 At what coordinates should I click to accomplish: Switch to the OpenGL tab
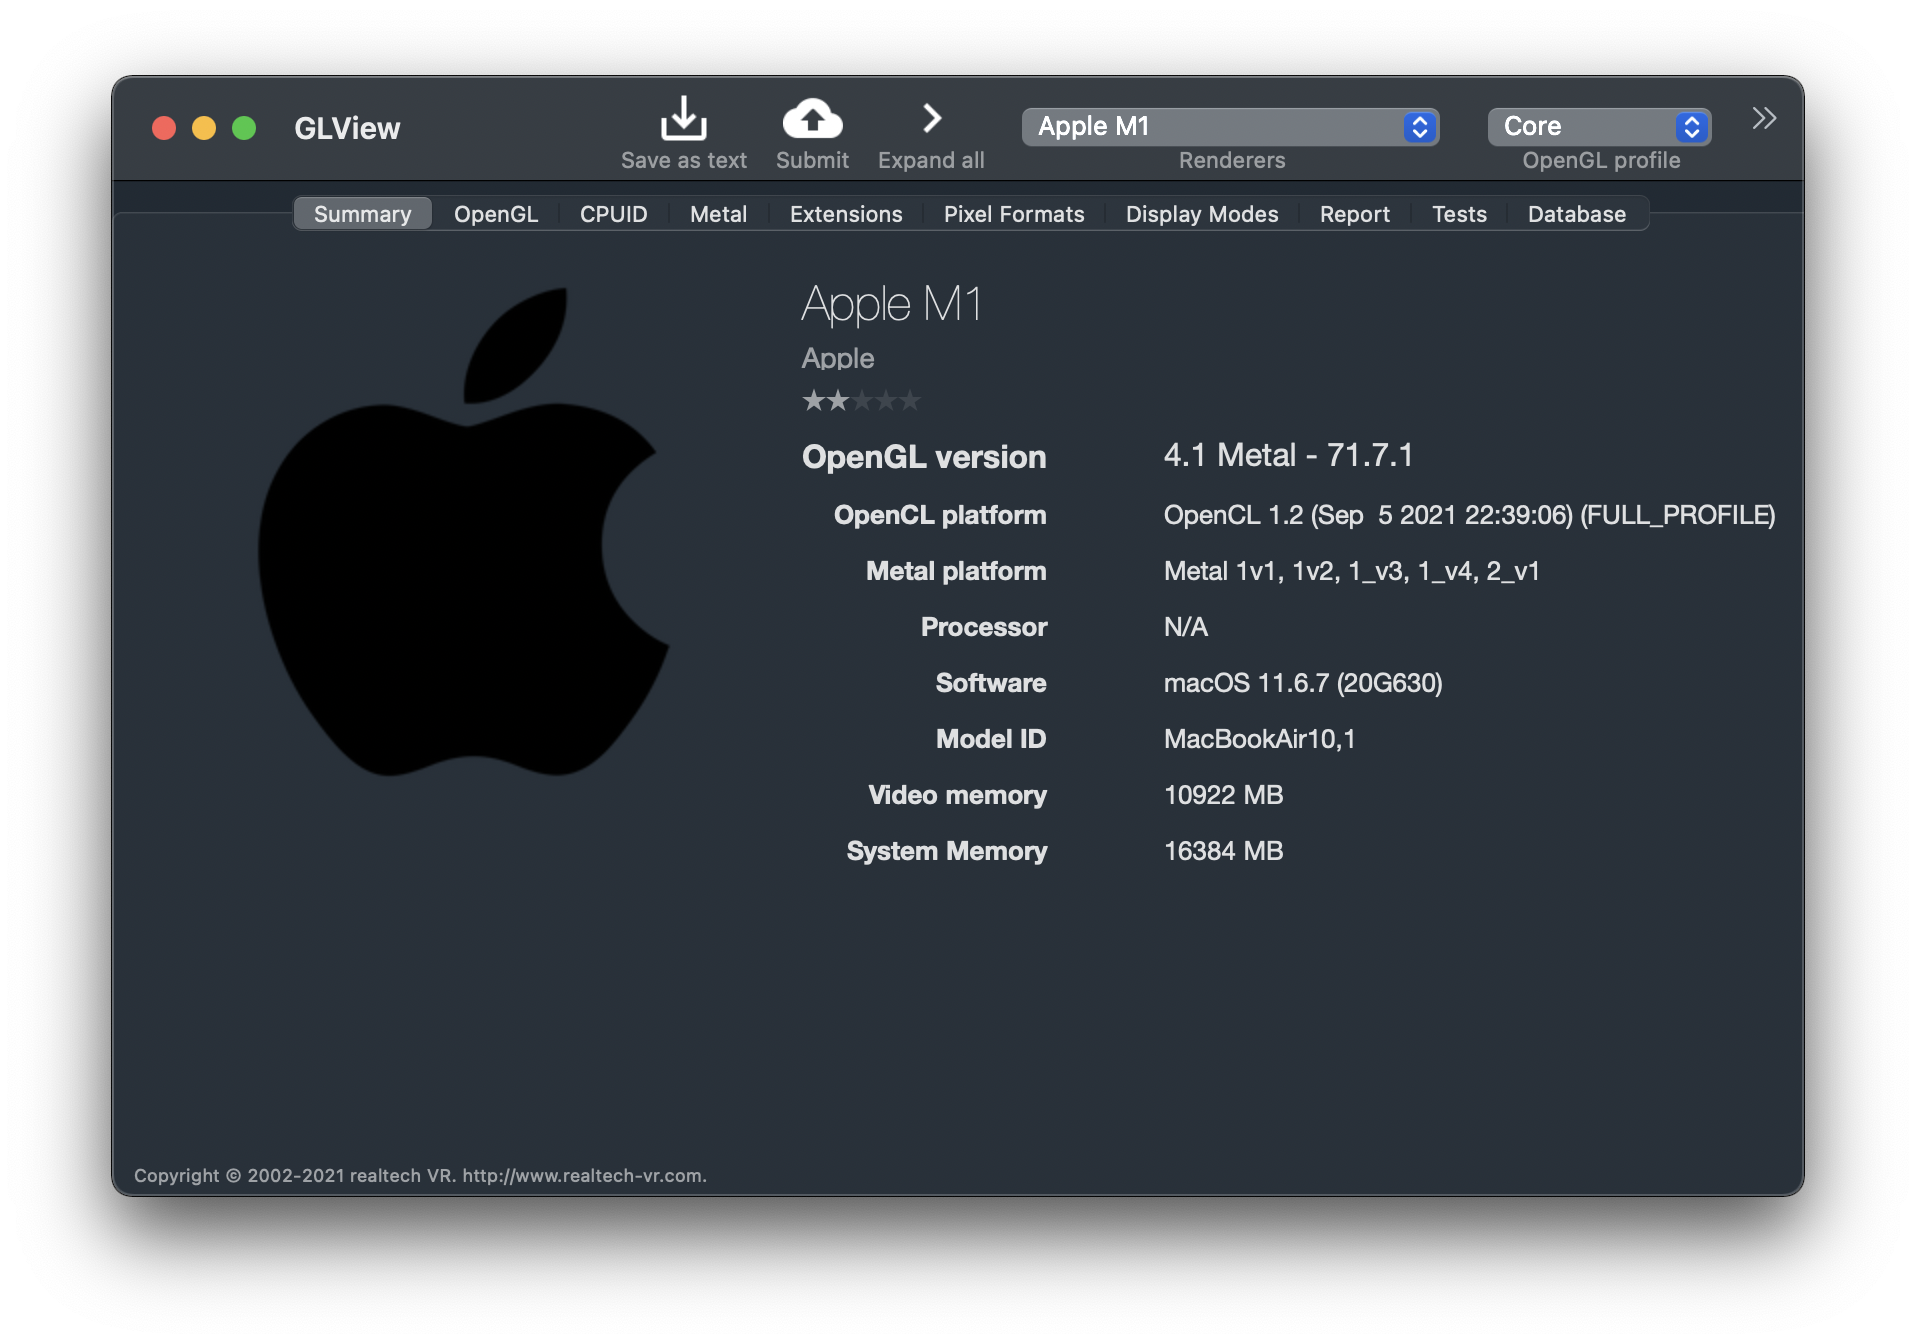point(496,214)
